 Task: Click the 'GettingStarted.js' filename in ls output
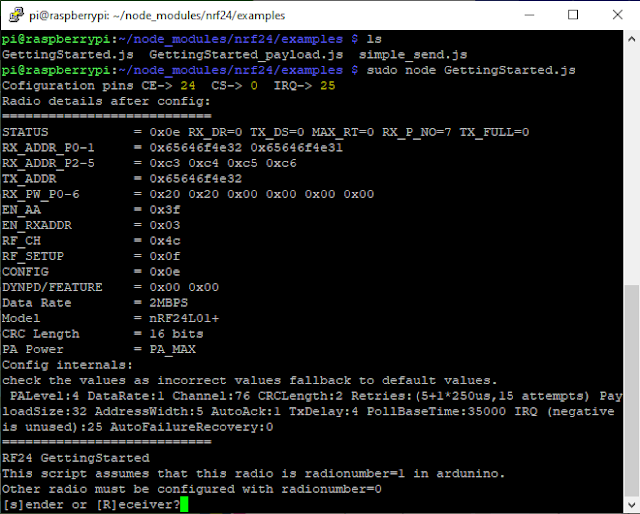(68, 55)
